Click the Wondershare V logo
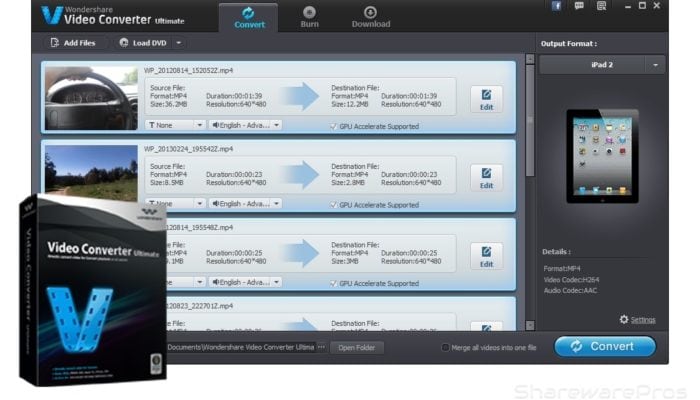 click(x=52, y=15)
